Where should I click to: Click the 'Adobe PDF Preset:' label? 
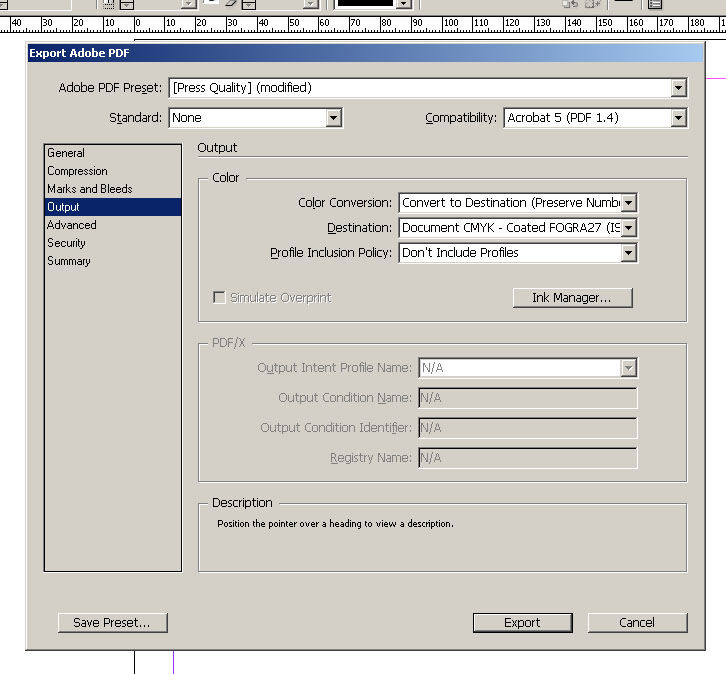[x=110, y=88]
